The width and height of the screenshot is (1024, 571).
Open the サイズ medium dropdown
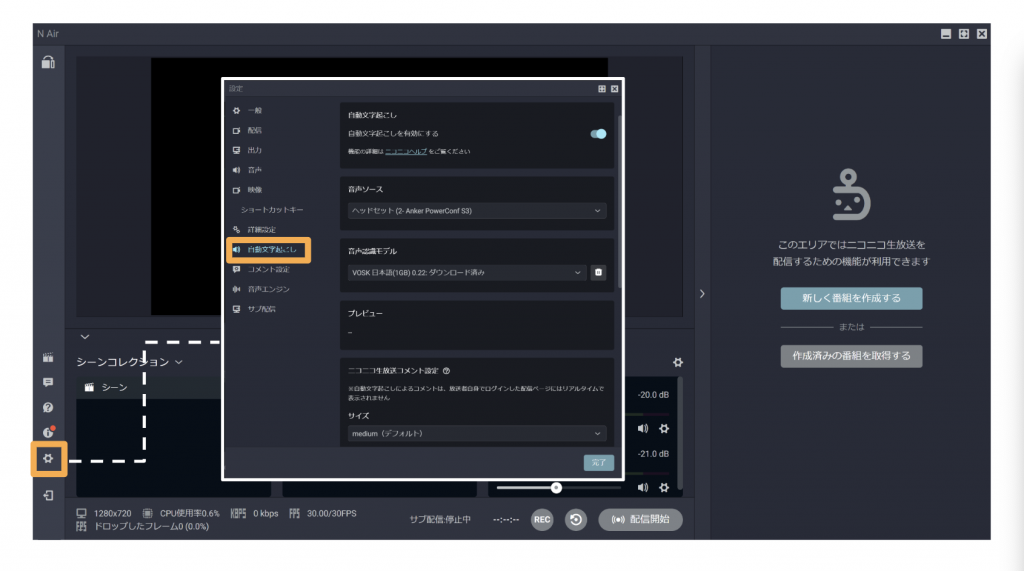[477, 433]
